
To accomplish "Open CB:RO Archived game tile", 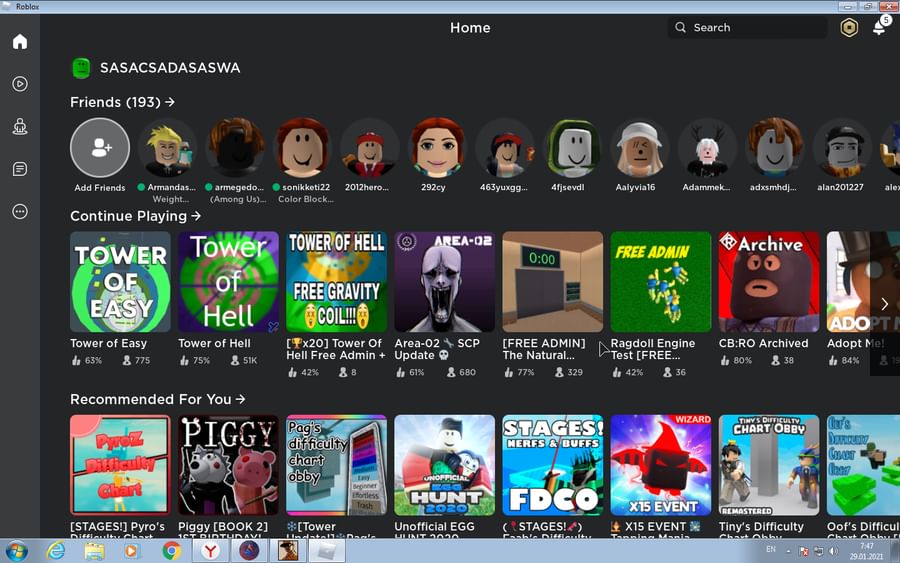I will (769, 282).
